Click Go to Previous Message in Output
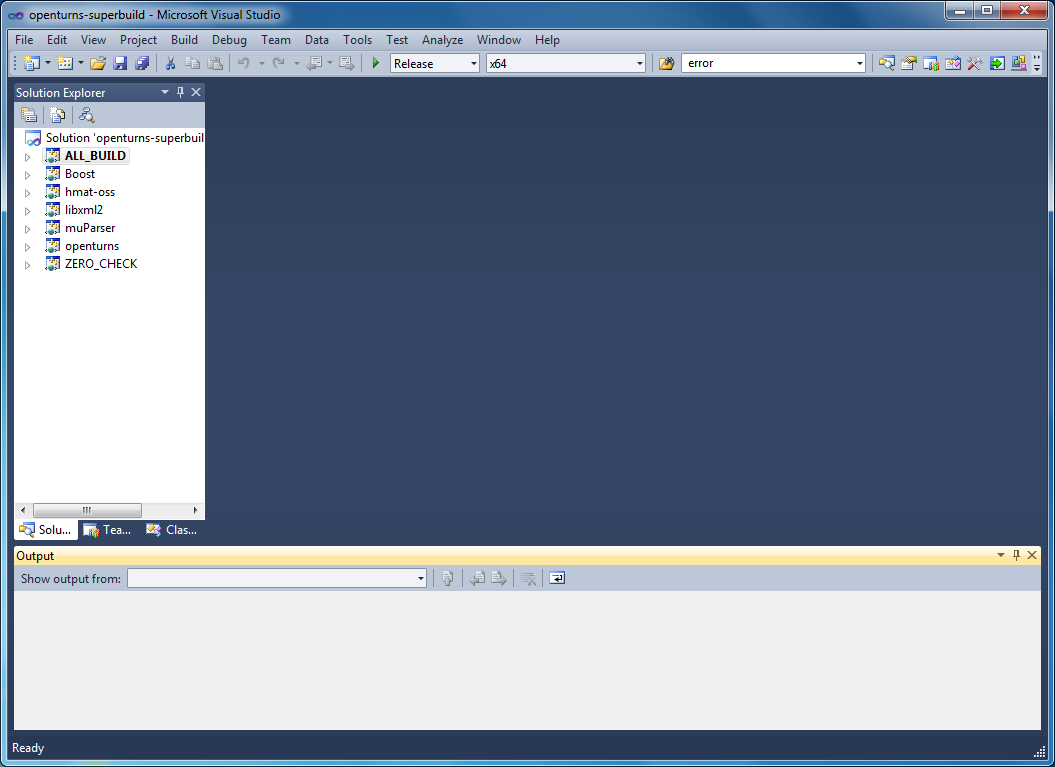1055x767 pixels. (x=478, y=578)
